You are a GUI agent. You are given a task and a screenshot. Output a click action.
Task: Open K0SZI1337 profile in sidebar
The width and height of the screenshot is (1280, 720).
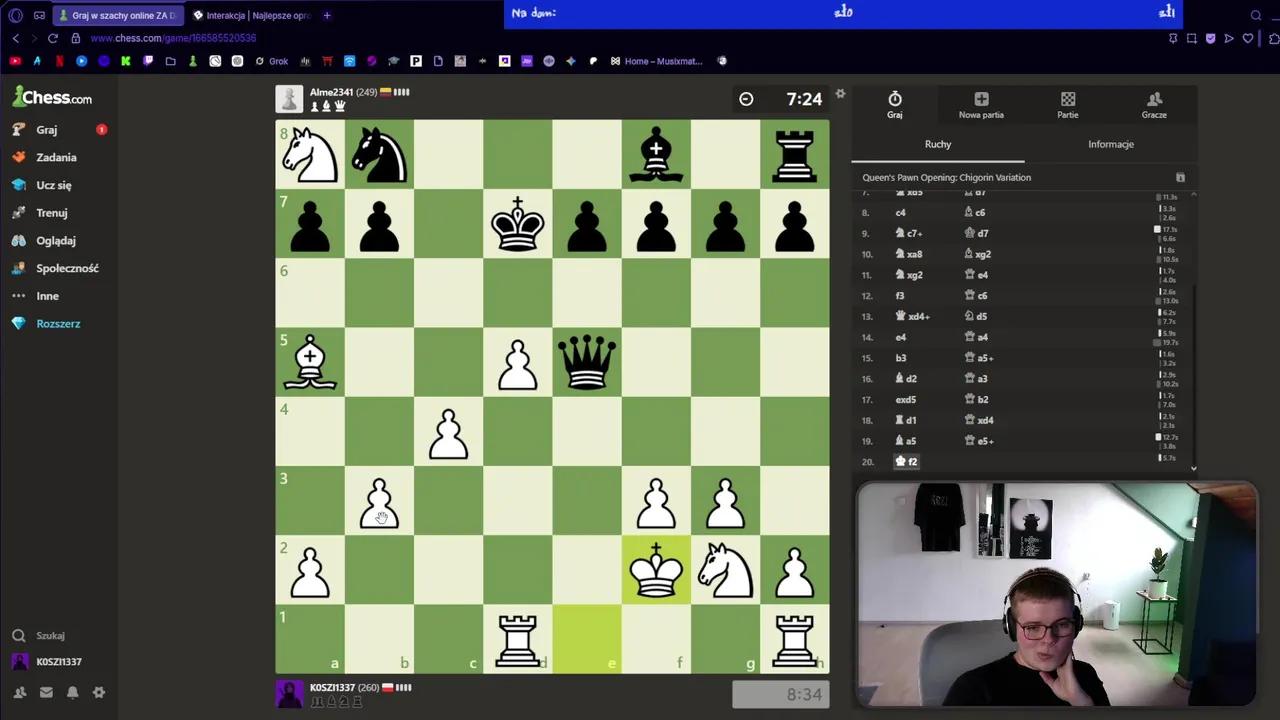58,662
